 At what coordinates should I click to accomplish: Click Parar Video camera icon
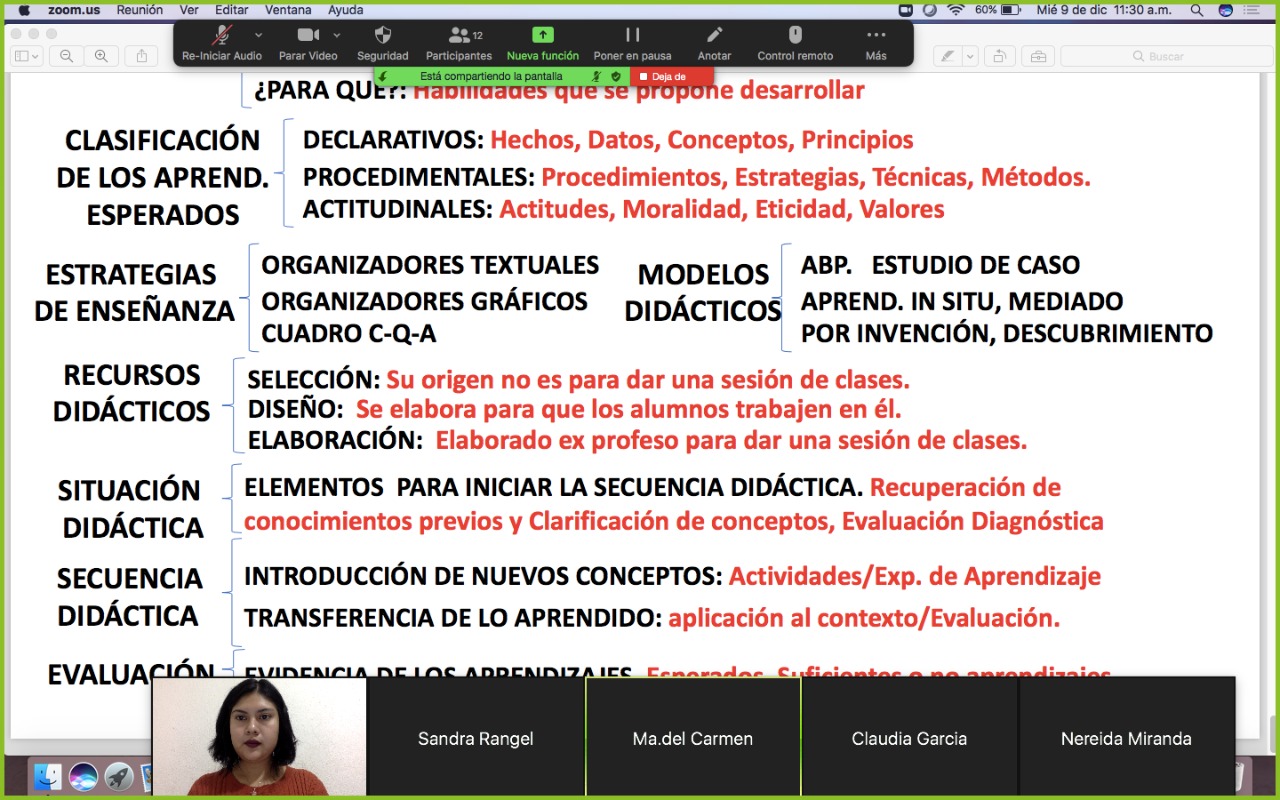(308, 36)
